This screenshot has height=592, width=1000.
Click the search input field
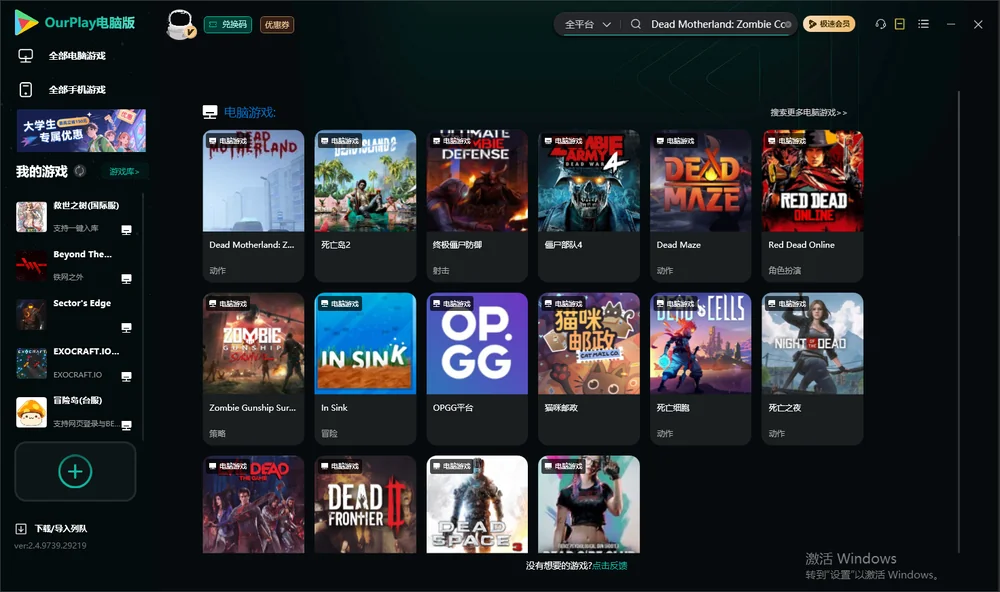[717, 24]
